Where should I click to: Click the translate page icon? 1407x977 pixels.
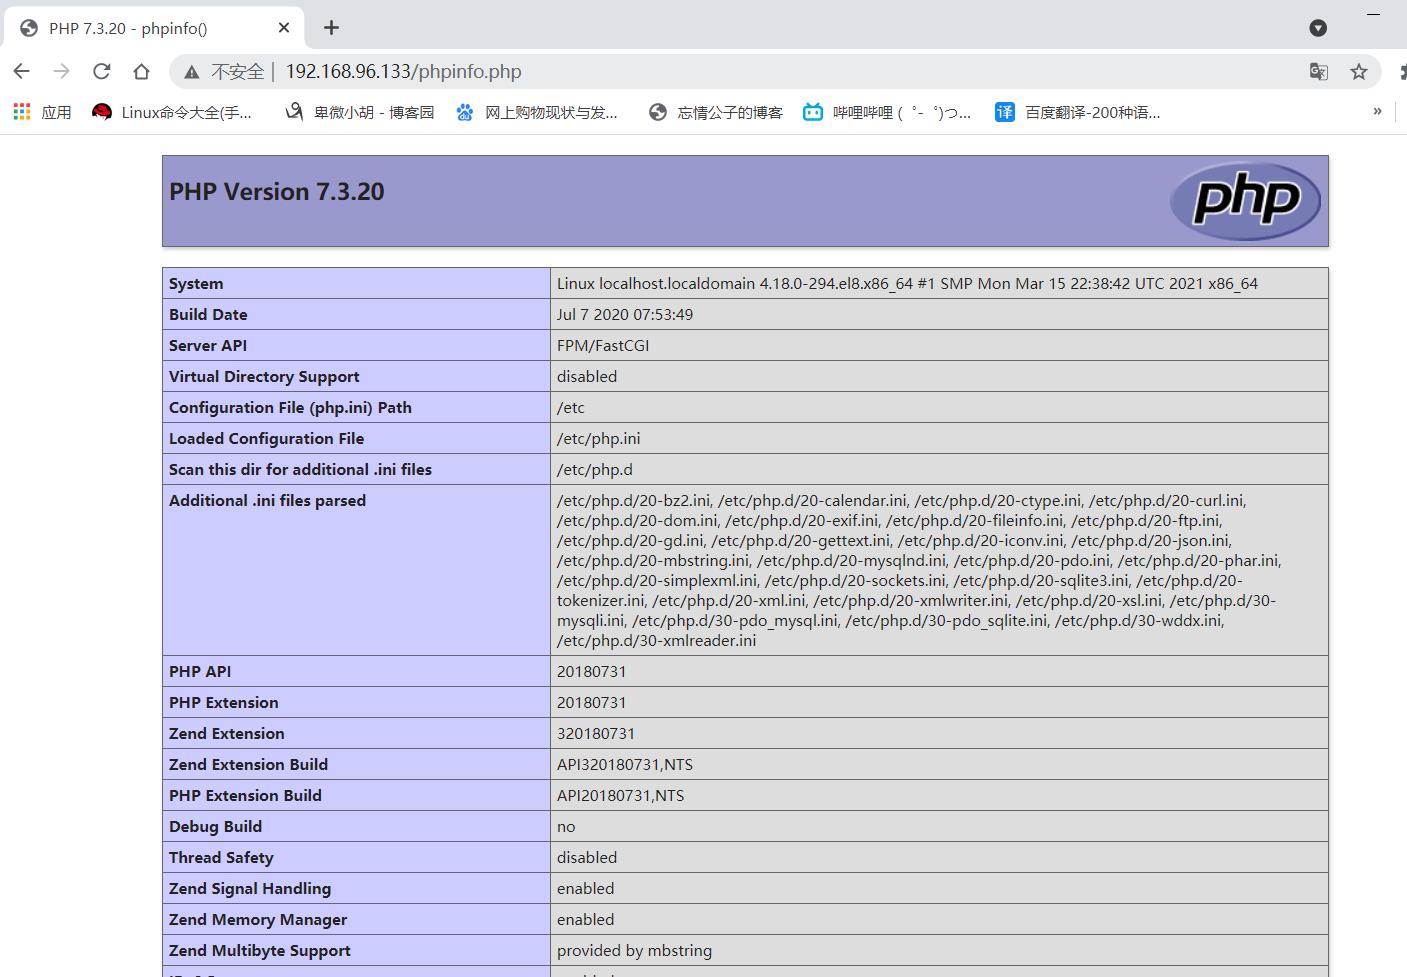point(1319,71)
